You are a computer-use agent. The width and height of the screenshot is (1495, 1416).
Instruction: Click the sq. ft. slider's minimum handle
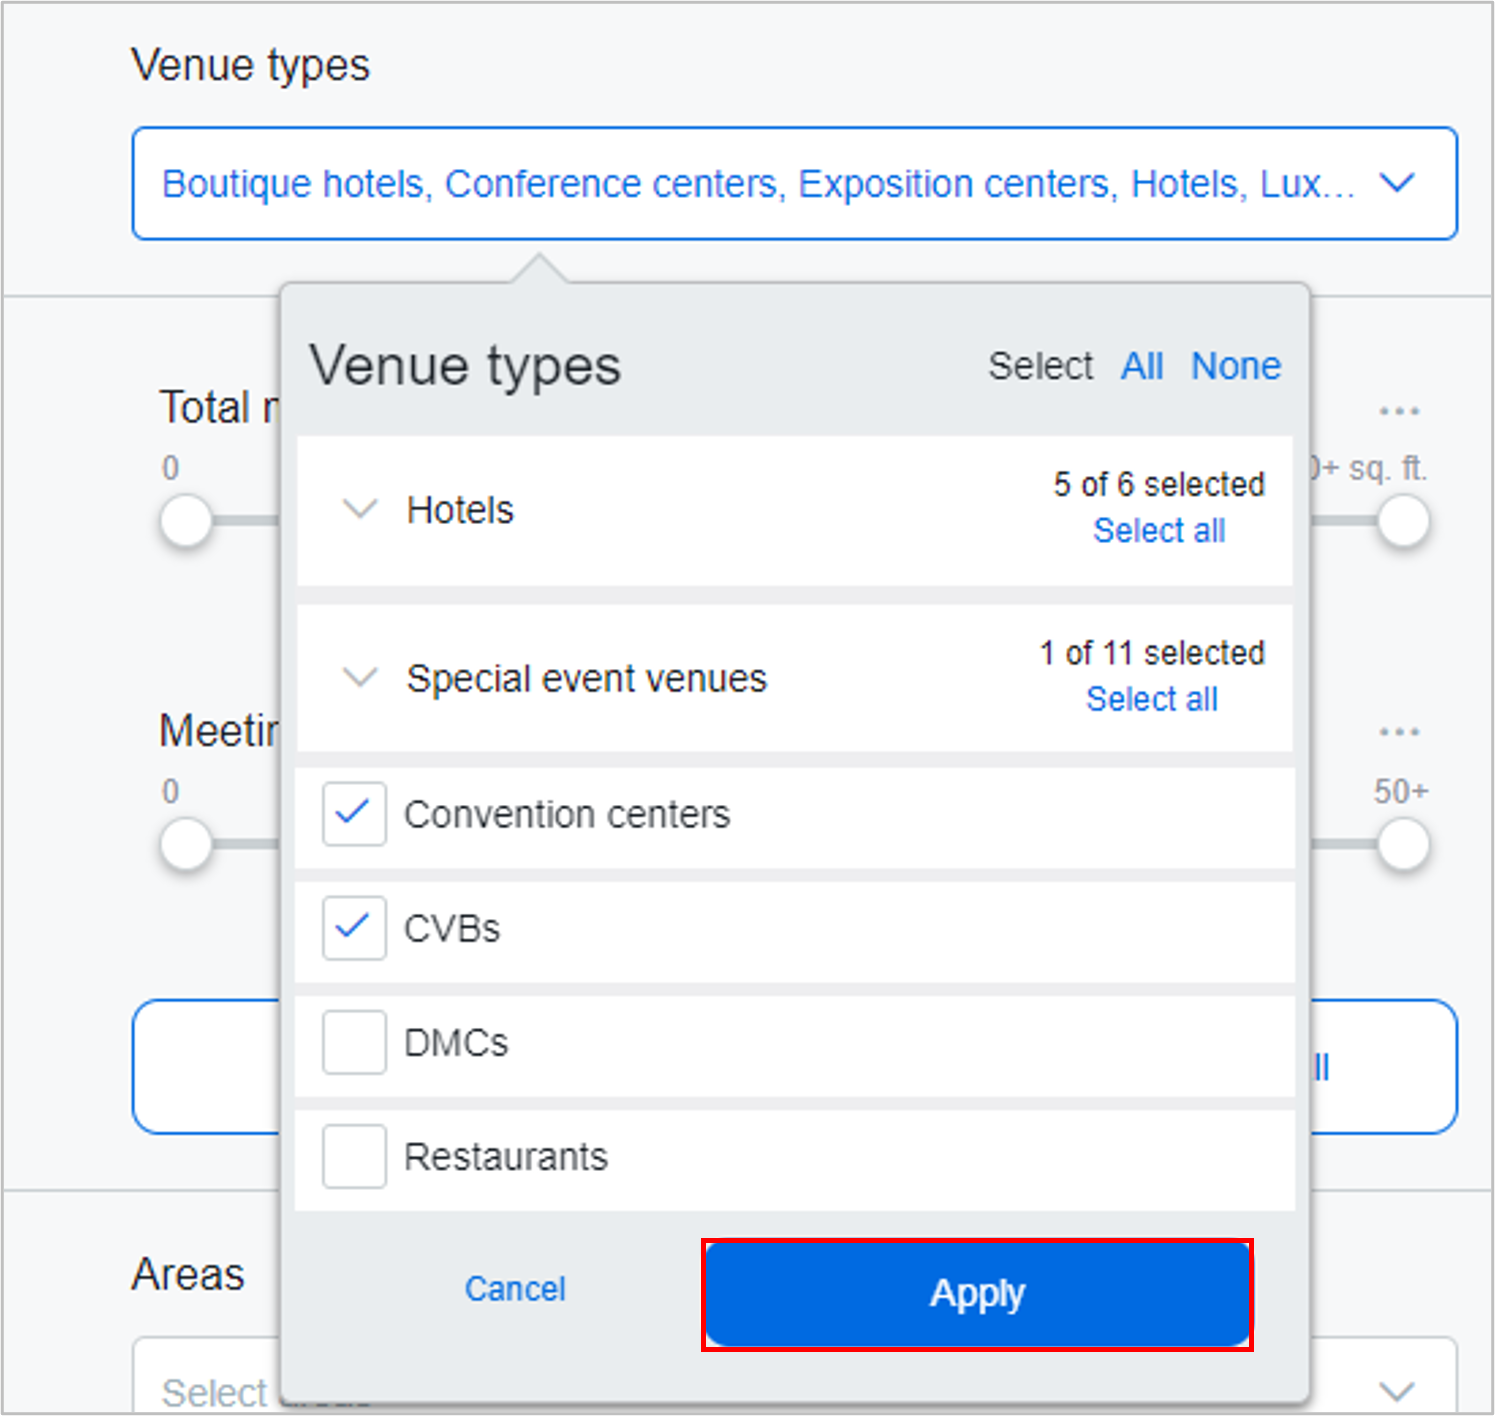click(x=187, y=521)
